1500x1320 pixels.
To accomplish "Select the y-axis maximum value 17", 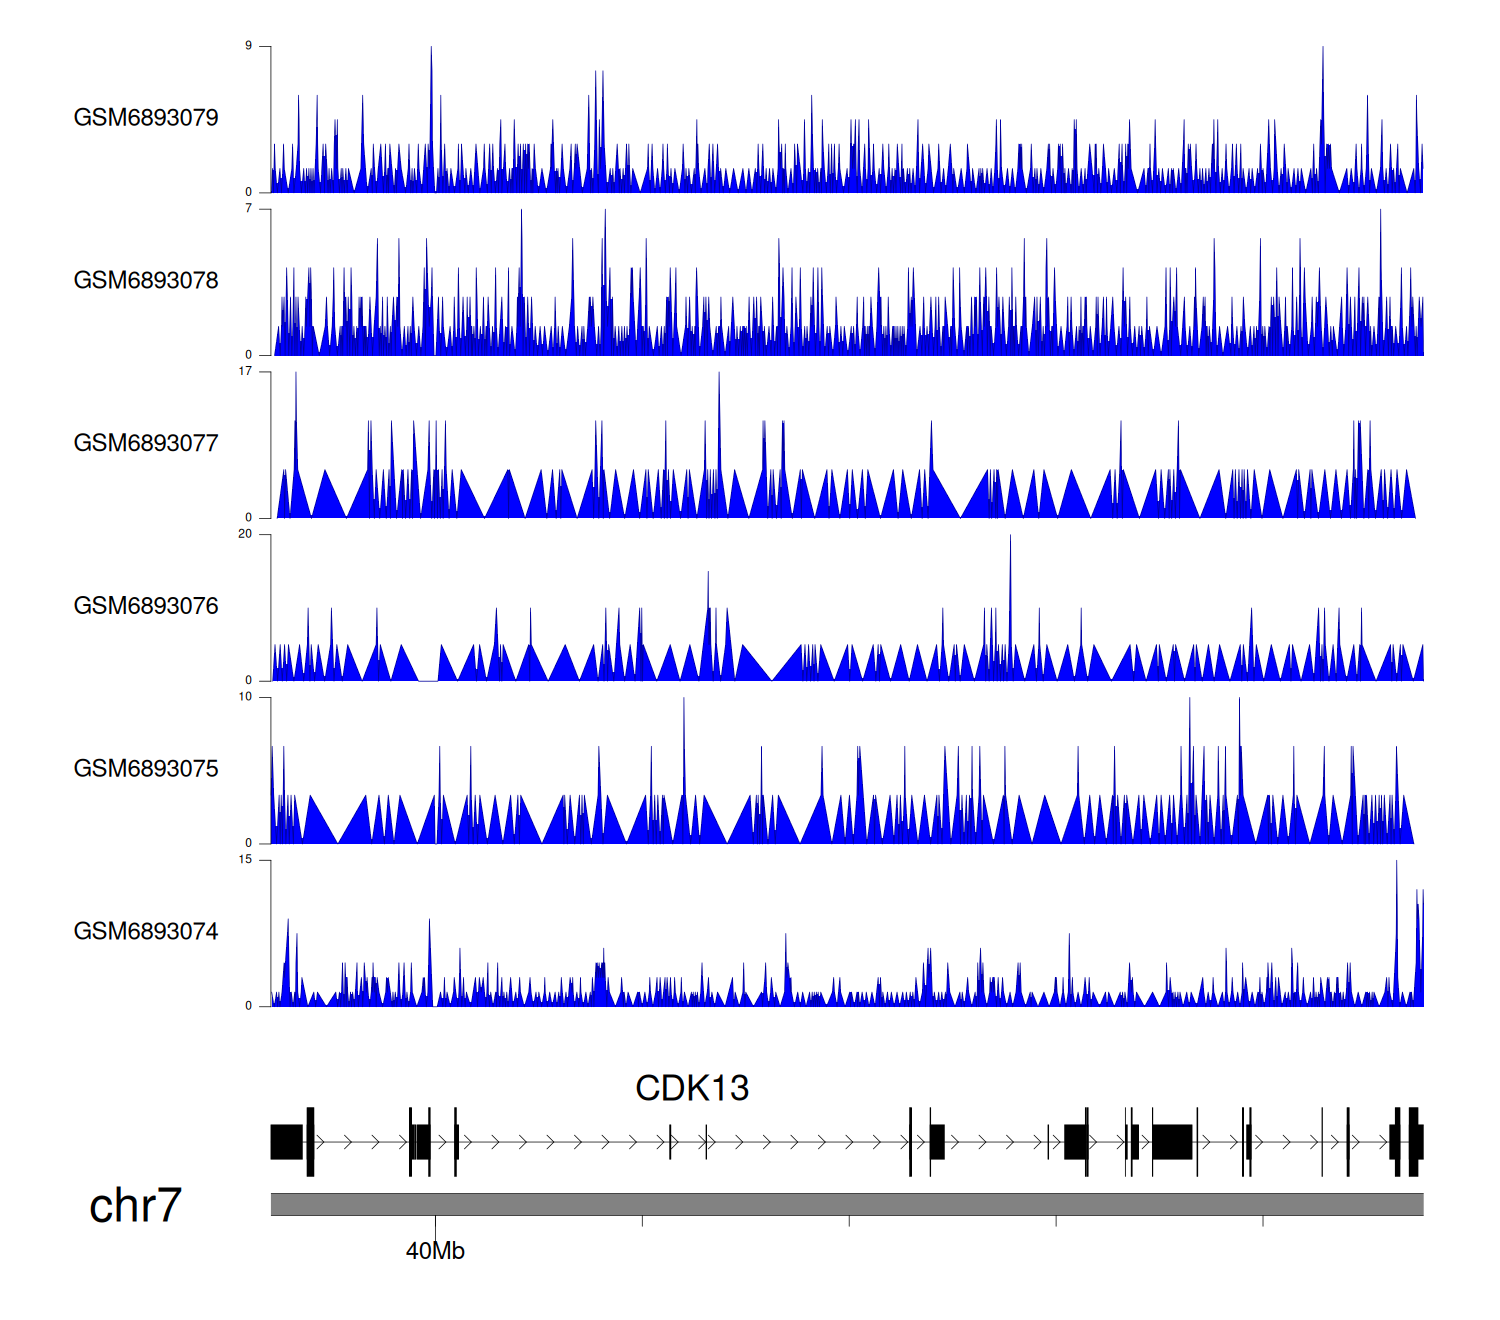I will tap(245, 372).
